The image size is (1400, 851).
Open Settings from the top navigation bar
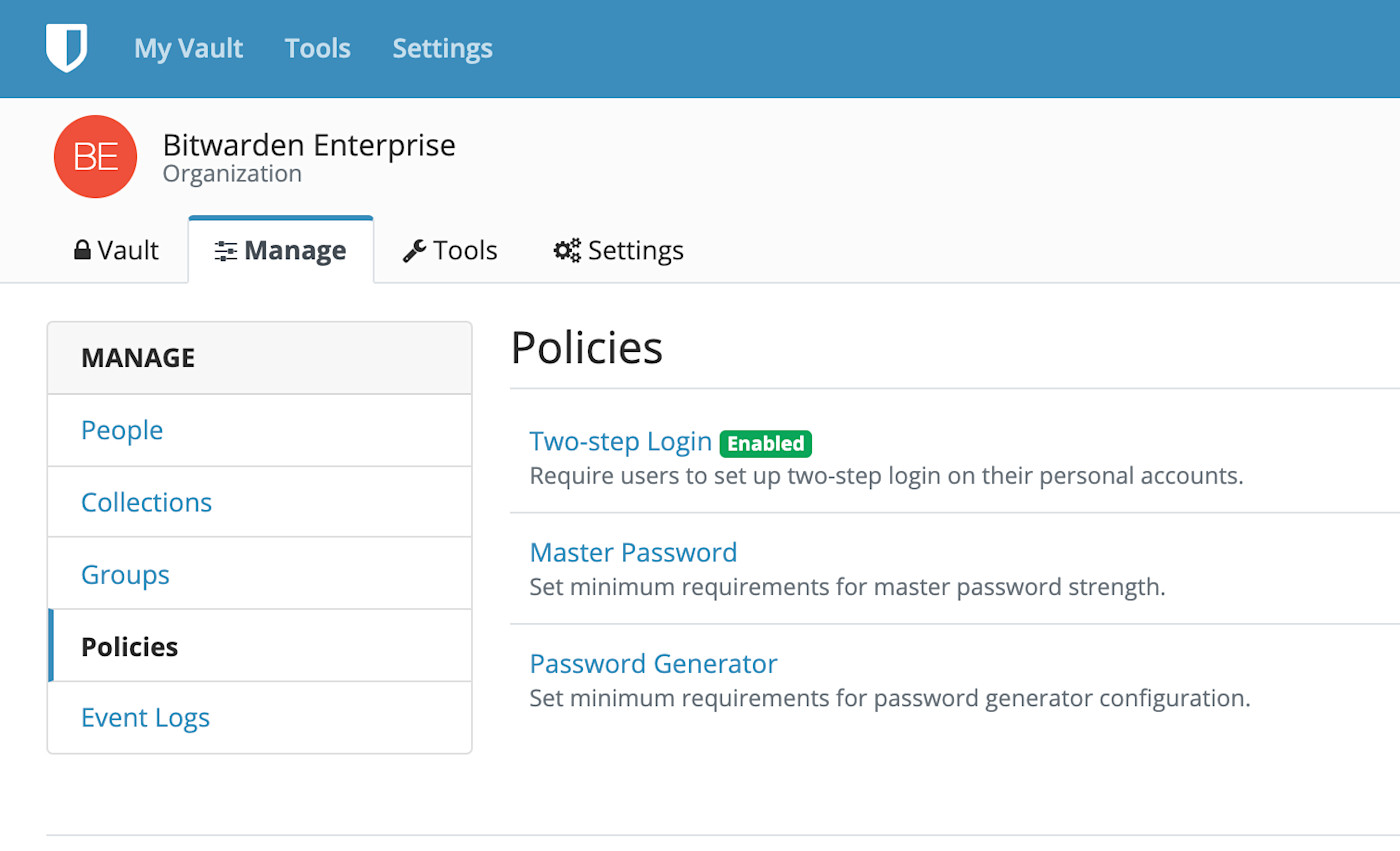[442, 47]
